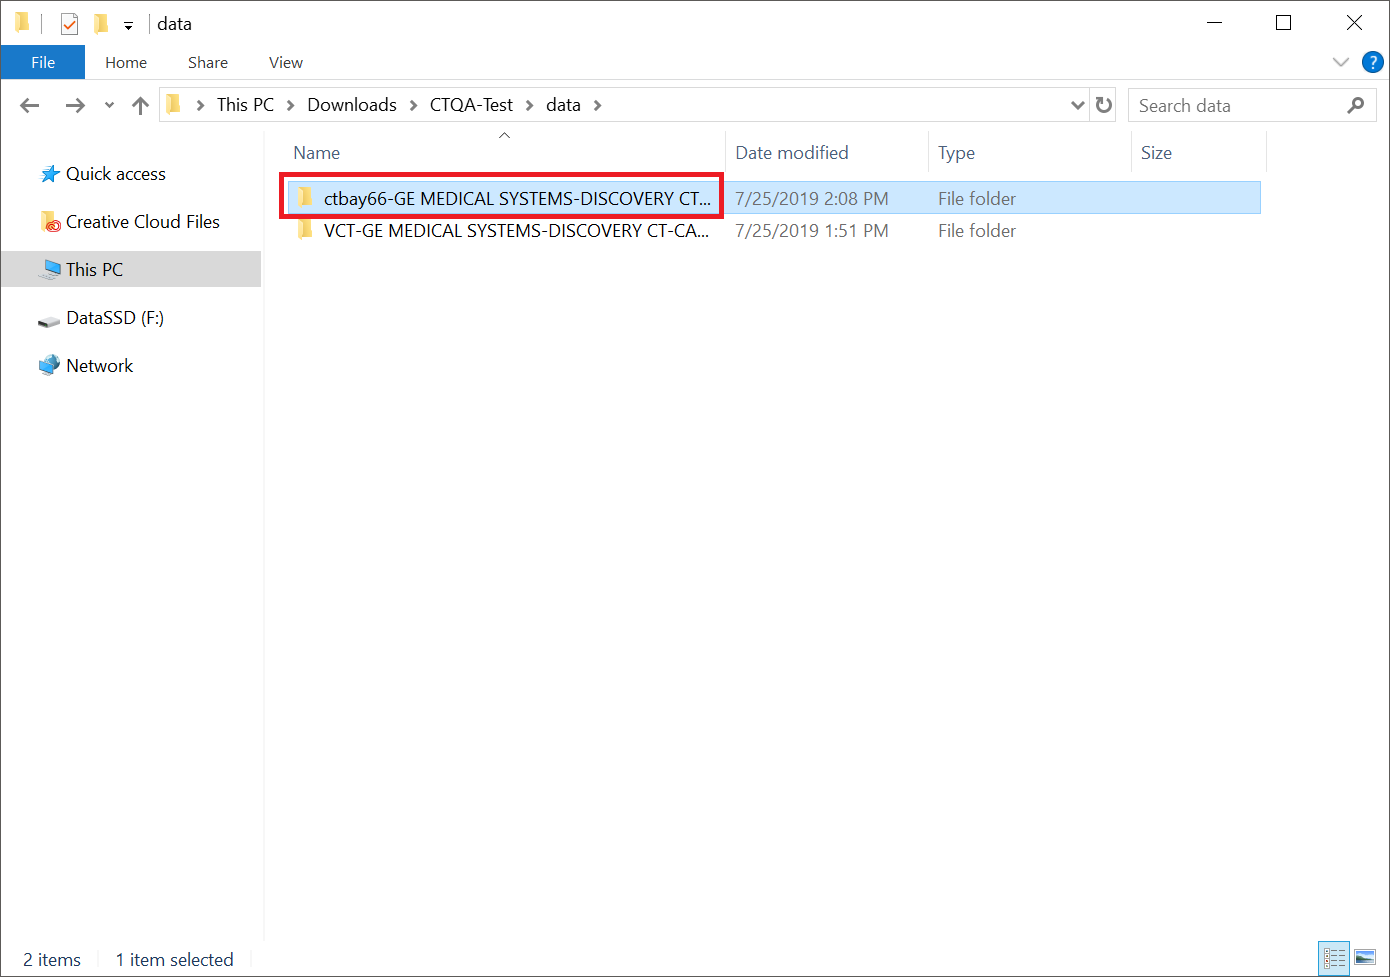
Task: Go back with the Back arrow
Action: pos(30,105)
